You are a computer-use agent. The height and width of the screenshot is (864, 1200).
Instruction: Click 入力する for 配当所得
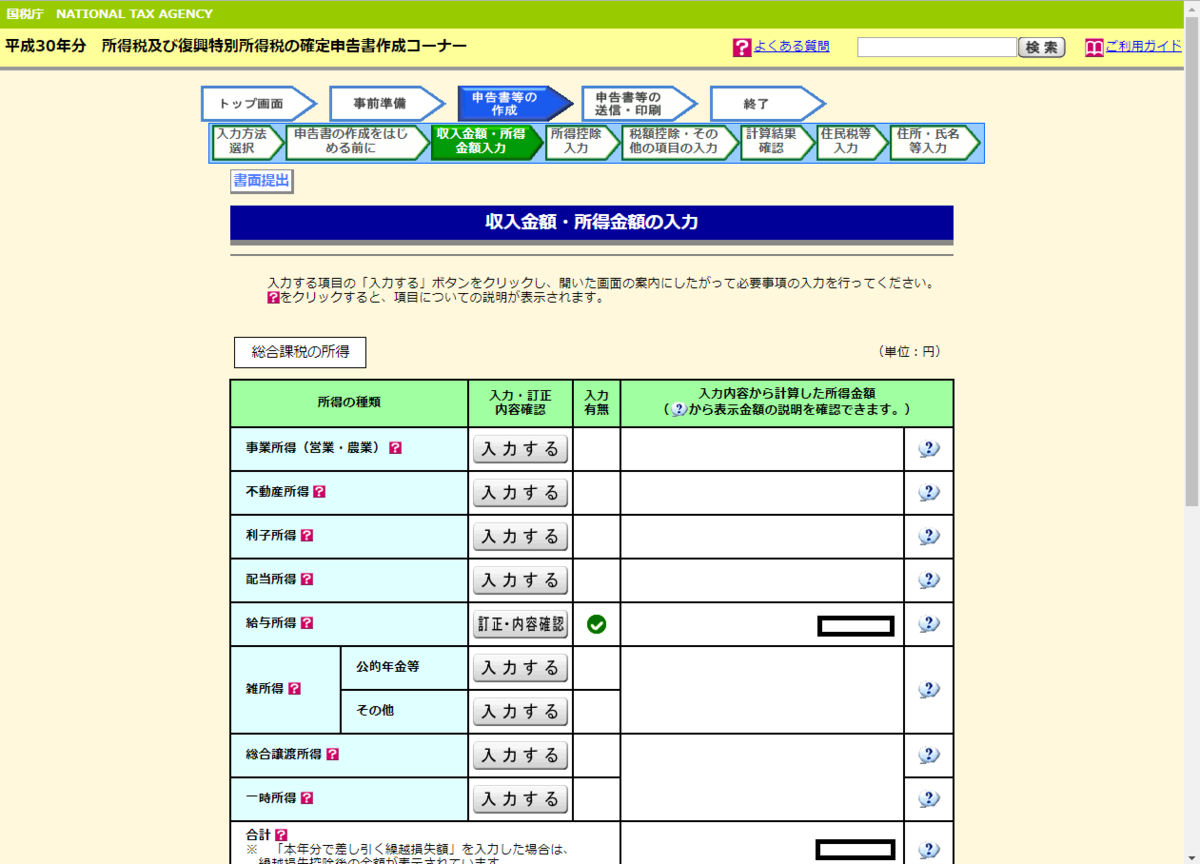point(520,580)
